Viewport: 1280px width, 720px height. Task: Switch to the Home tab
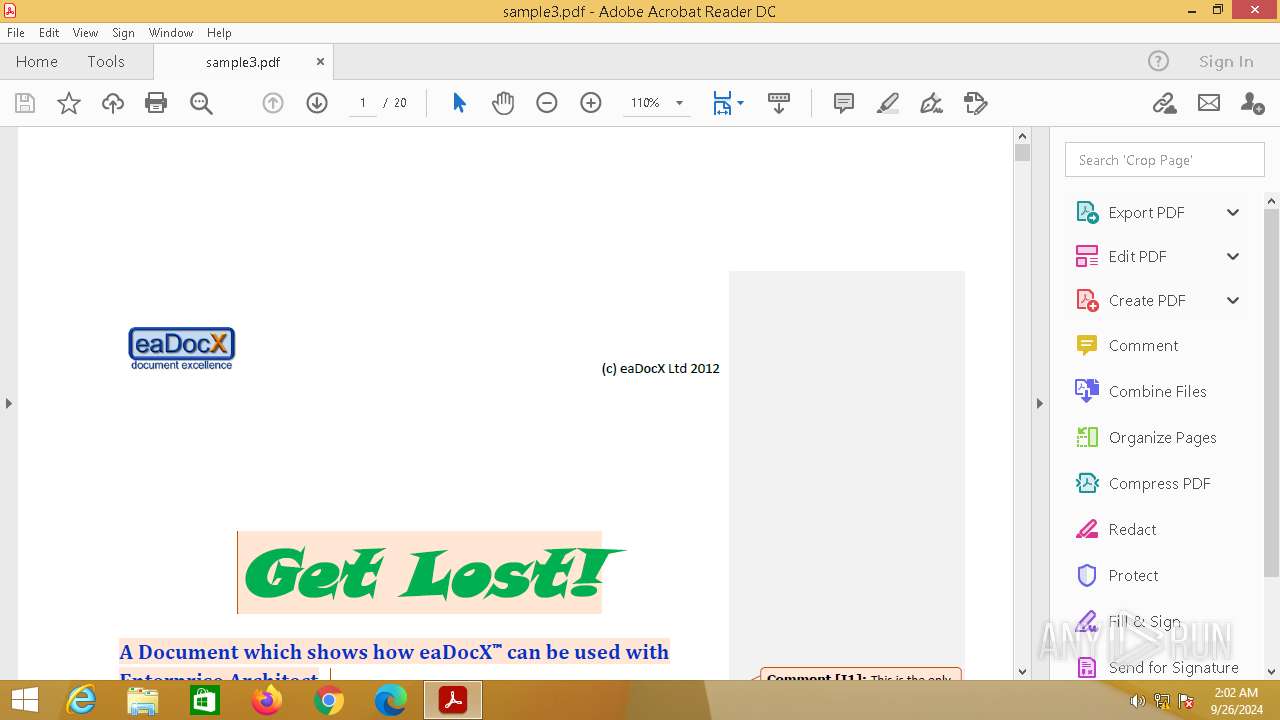pyautogui.click(x=37, y=62)
